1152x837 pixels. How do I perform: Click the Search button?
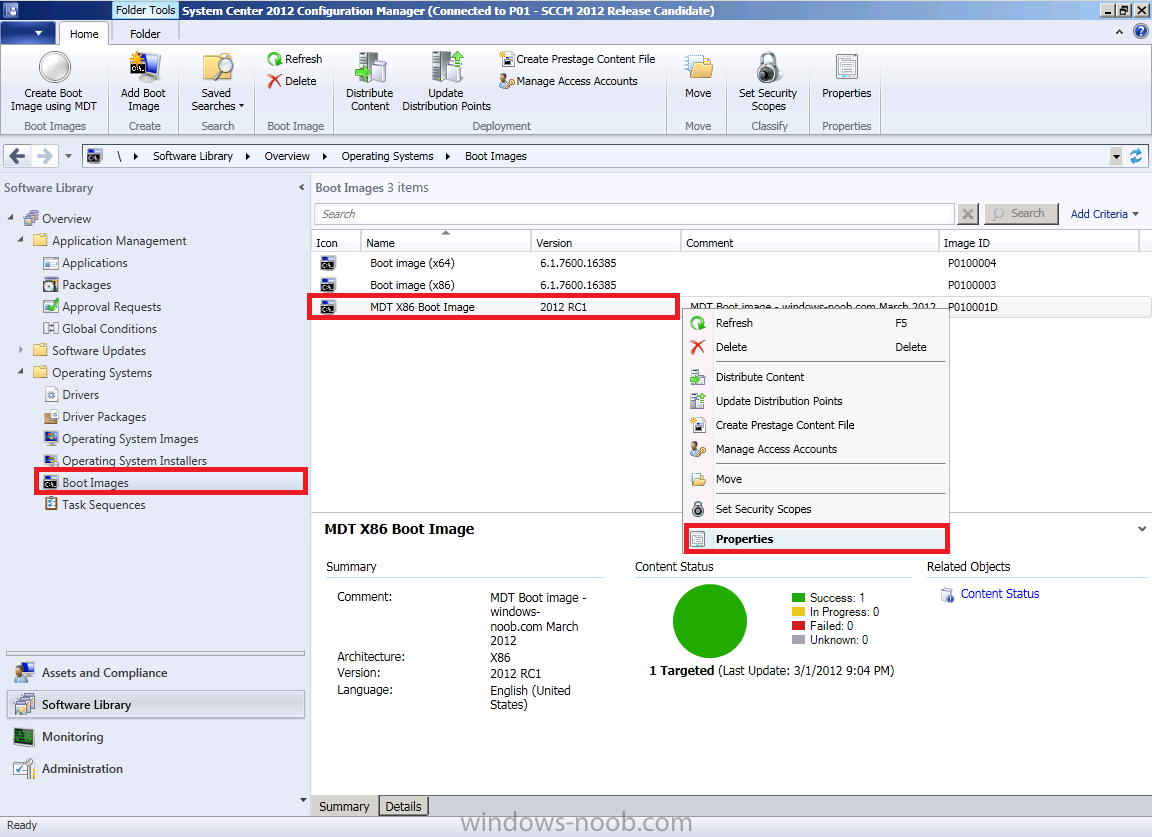click(x=1021, y=214)
